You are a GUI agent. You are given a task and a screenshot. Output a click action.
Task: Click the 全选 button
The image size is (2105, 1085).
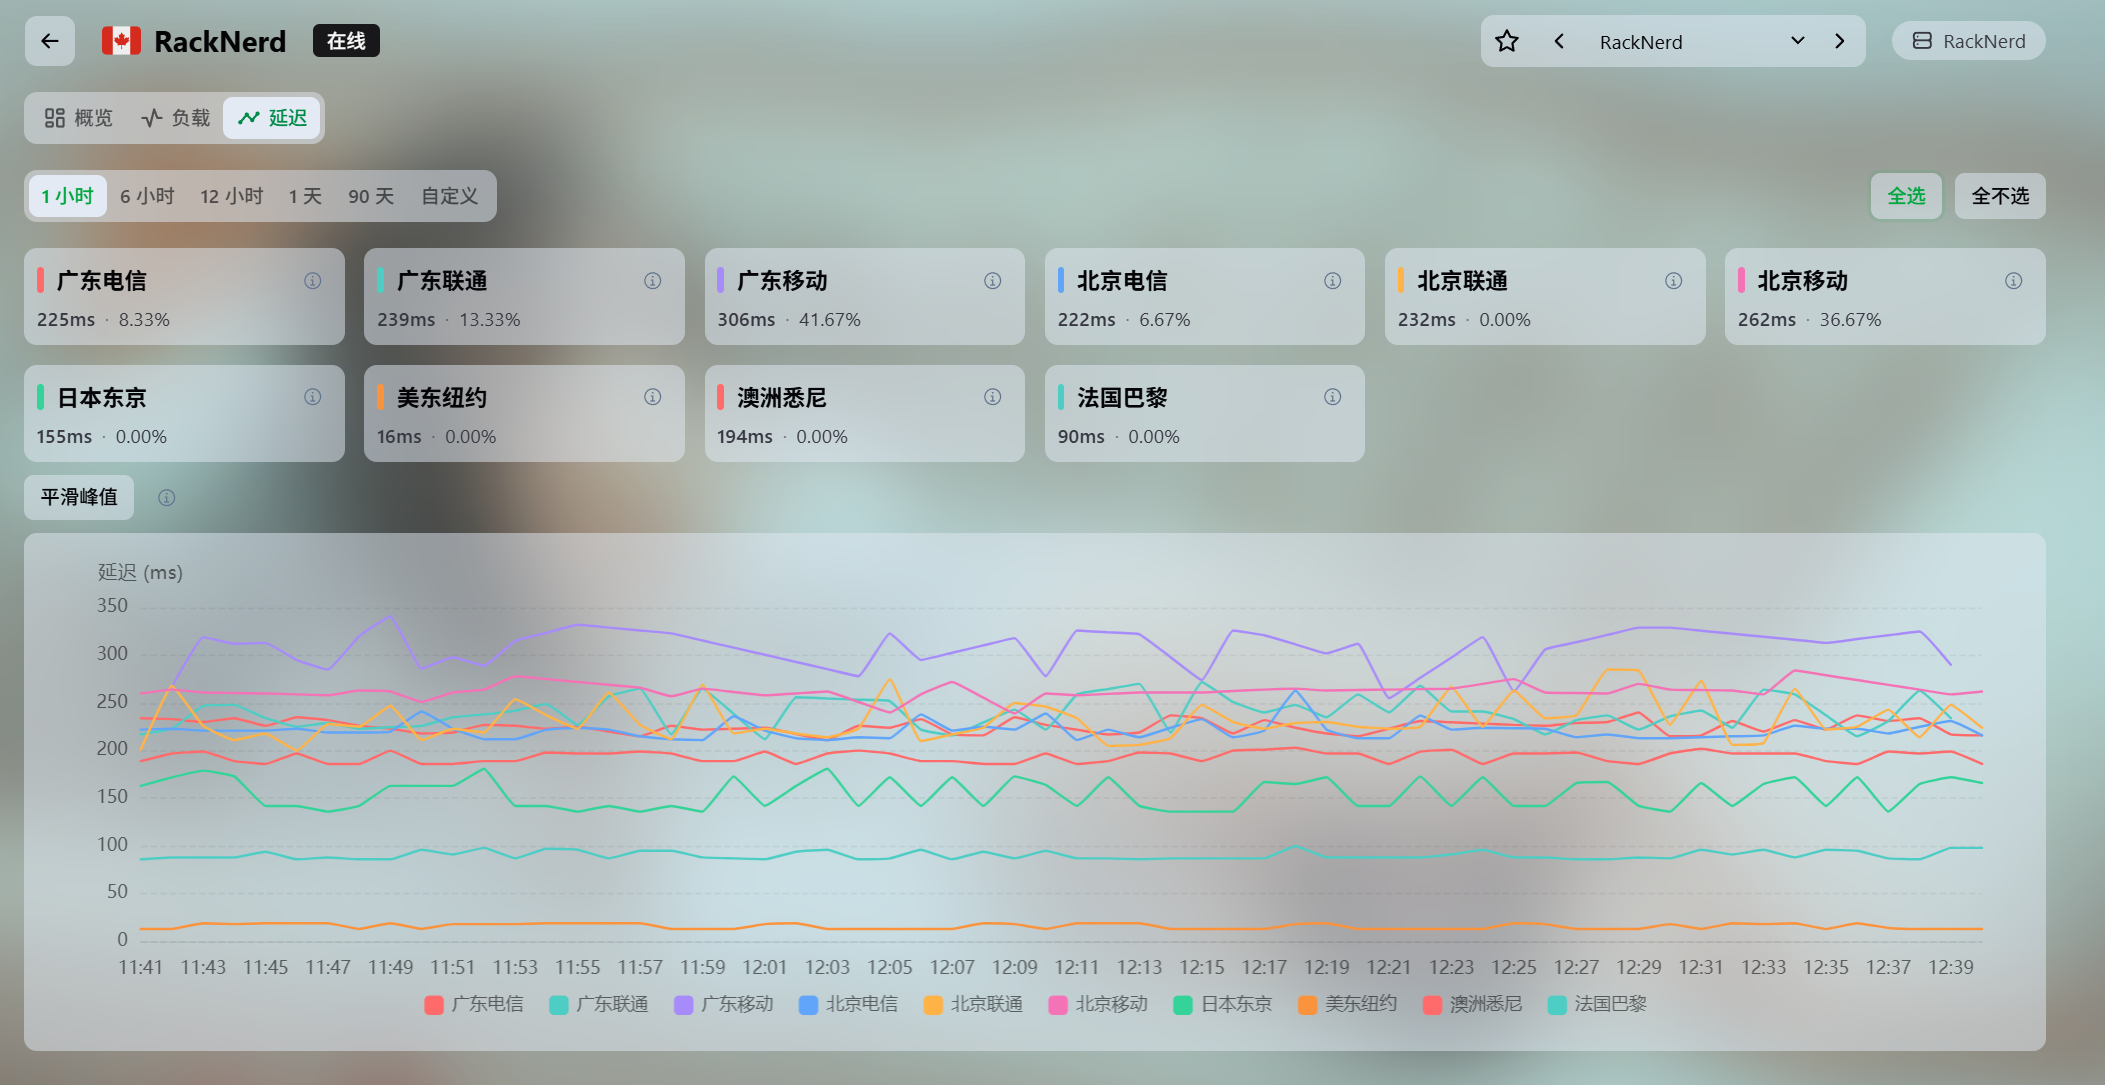[1906, 196]
